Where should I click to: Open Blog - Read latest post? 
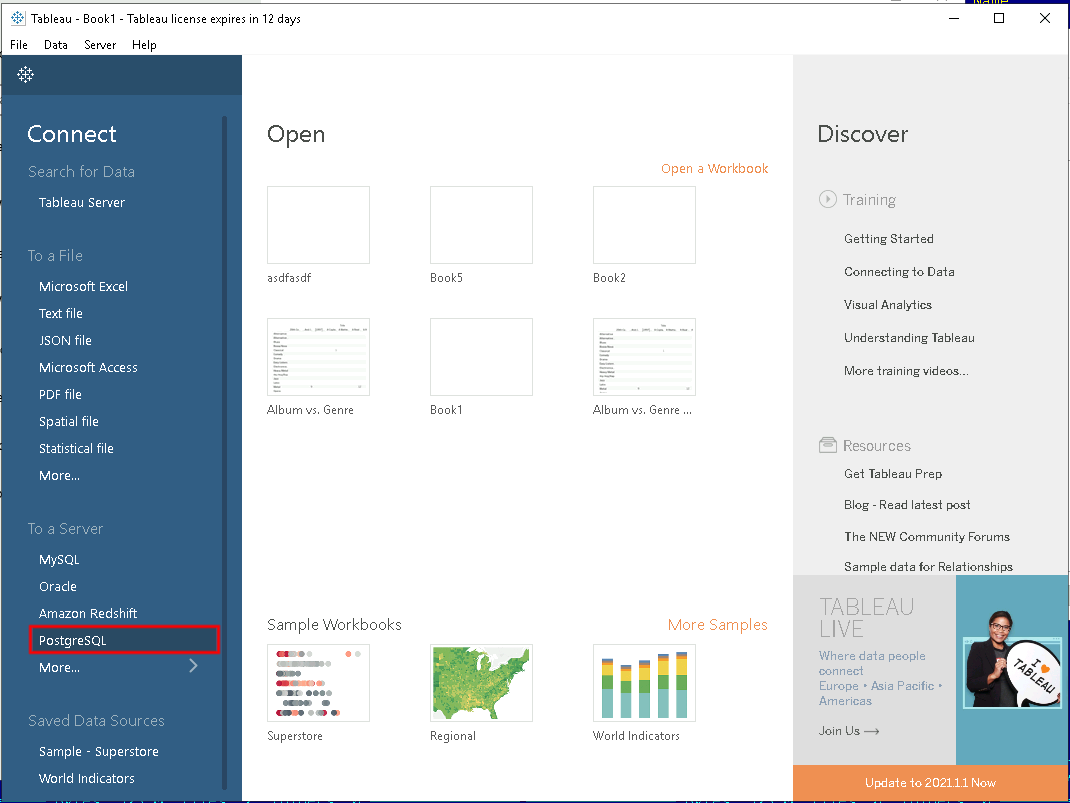tap(907, 505)
